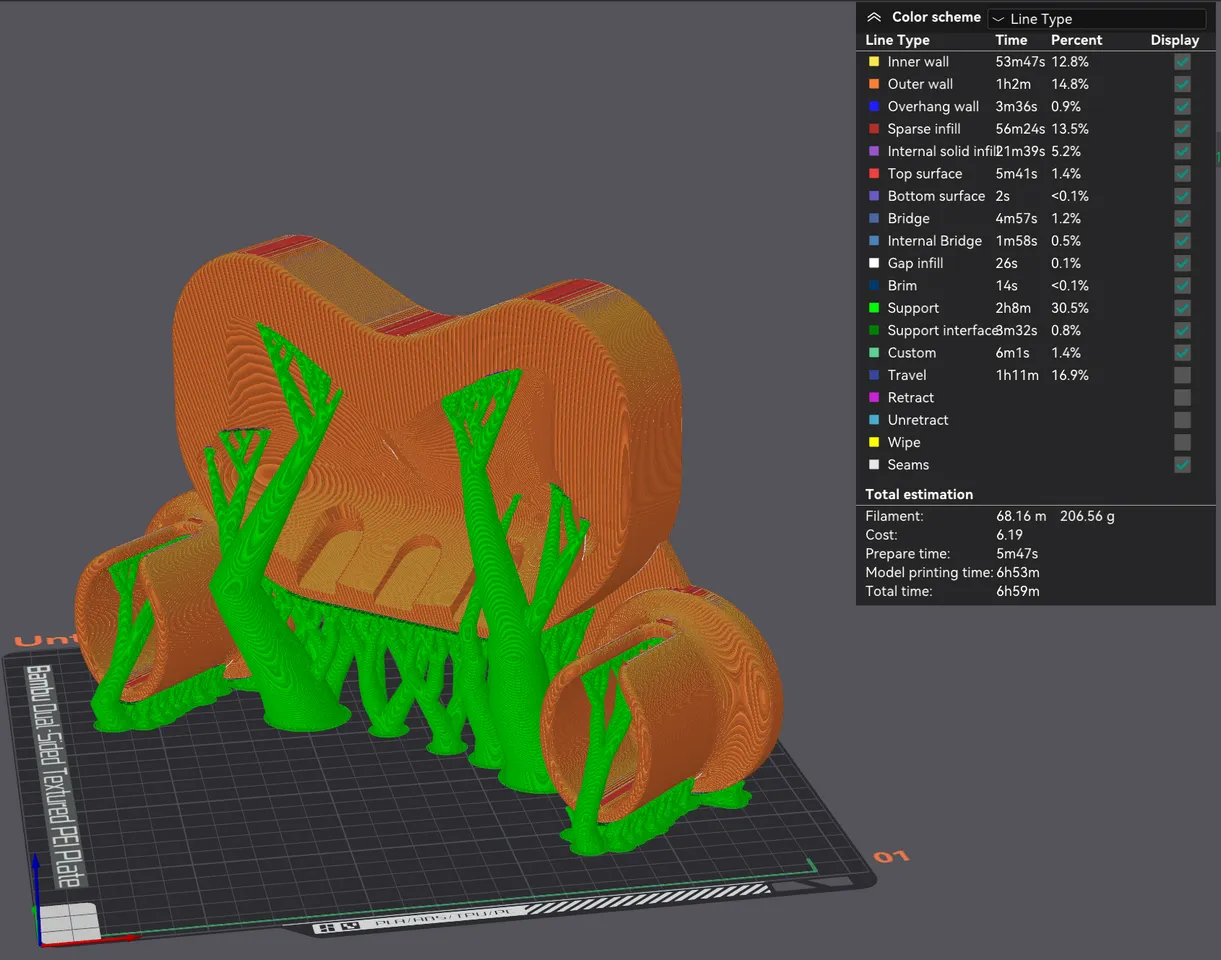Toggle Overhang wall visibility
This screenshot has width=1221, height=960.
coord(1182,106)
